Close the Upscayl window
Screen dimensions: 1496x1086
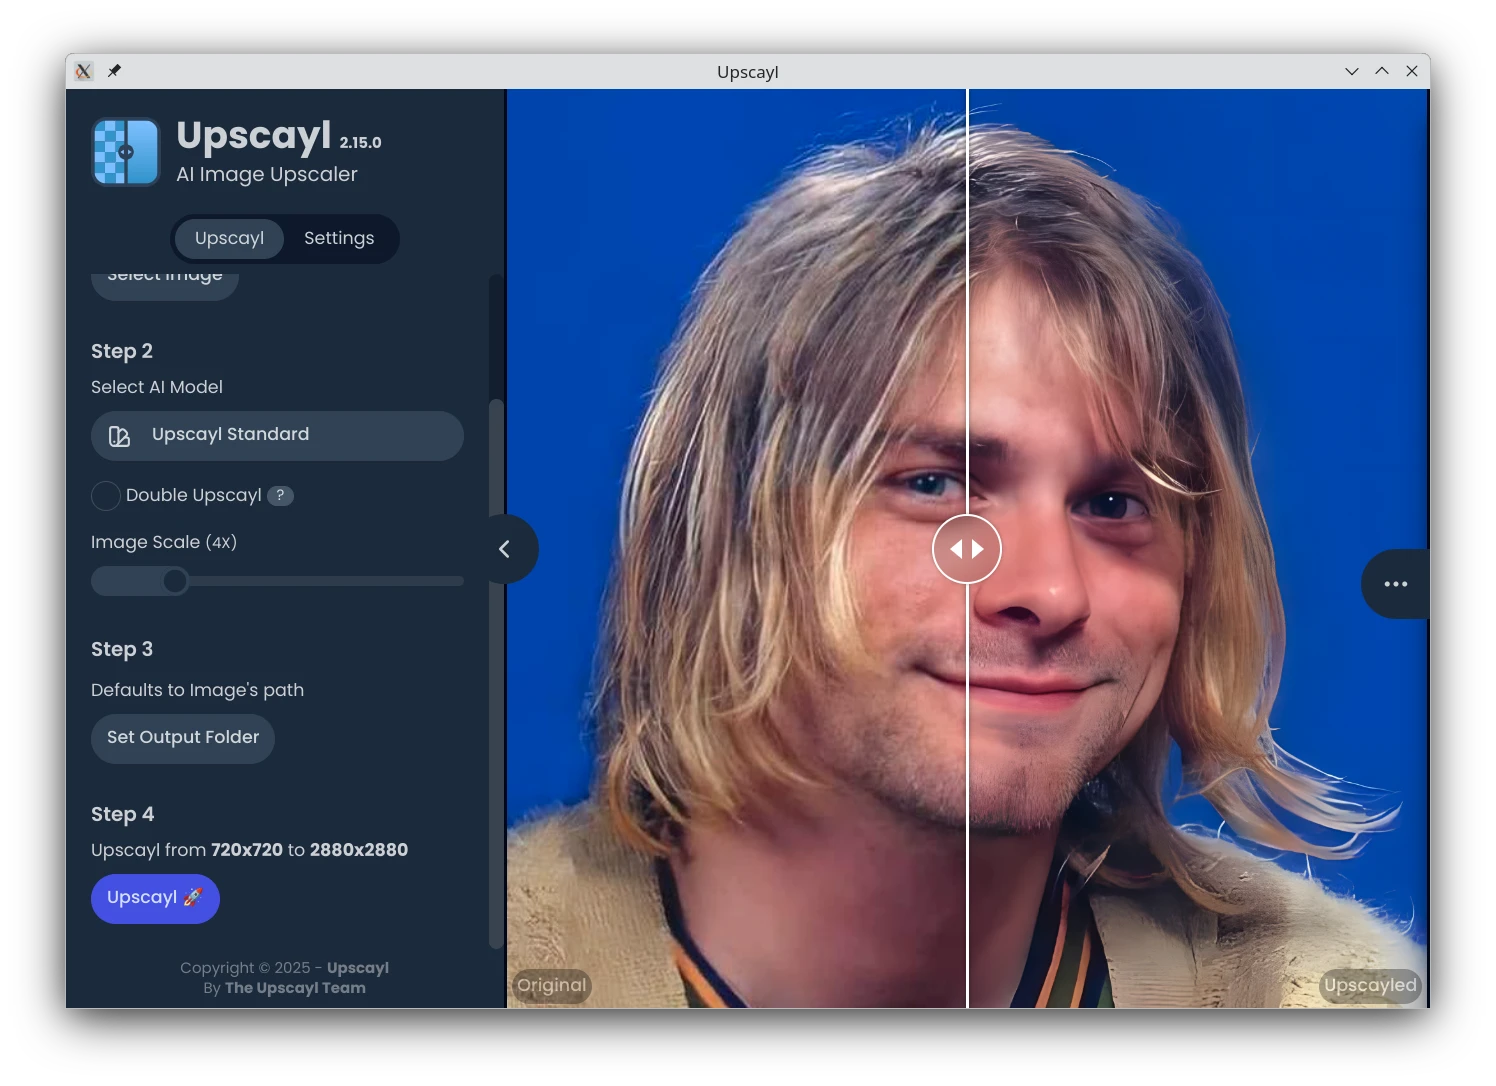(x=1411, y=71)
